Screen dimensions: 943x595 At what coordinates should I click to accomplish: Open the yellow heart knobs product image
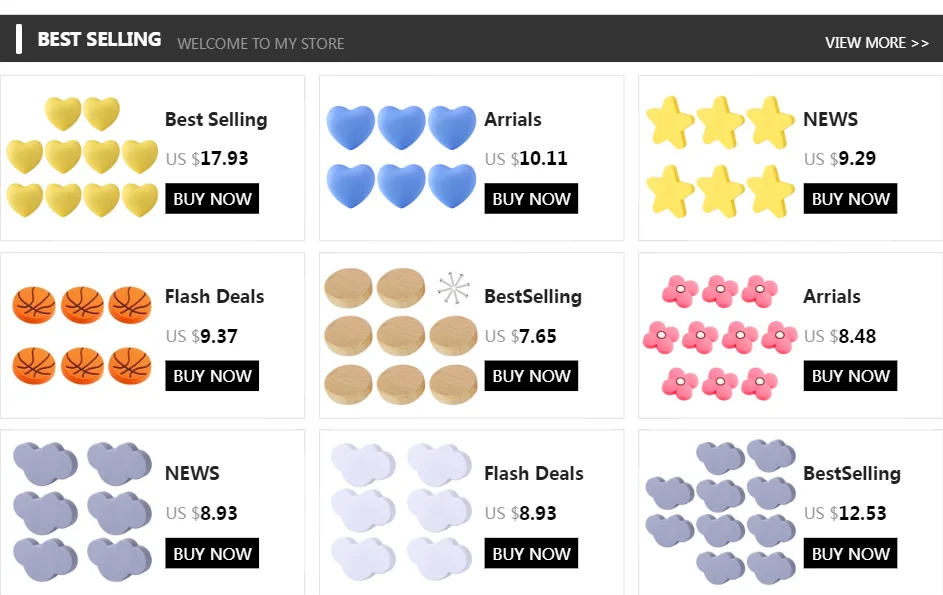82,157
